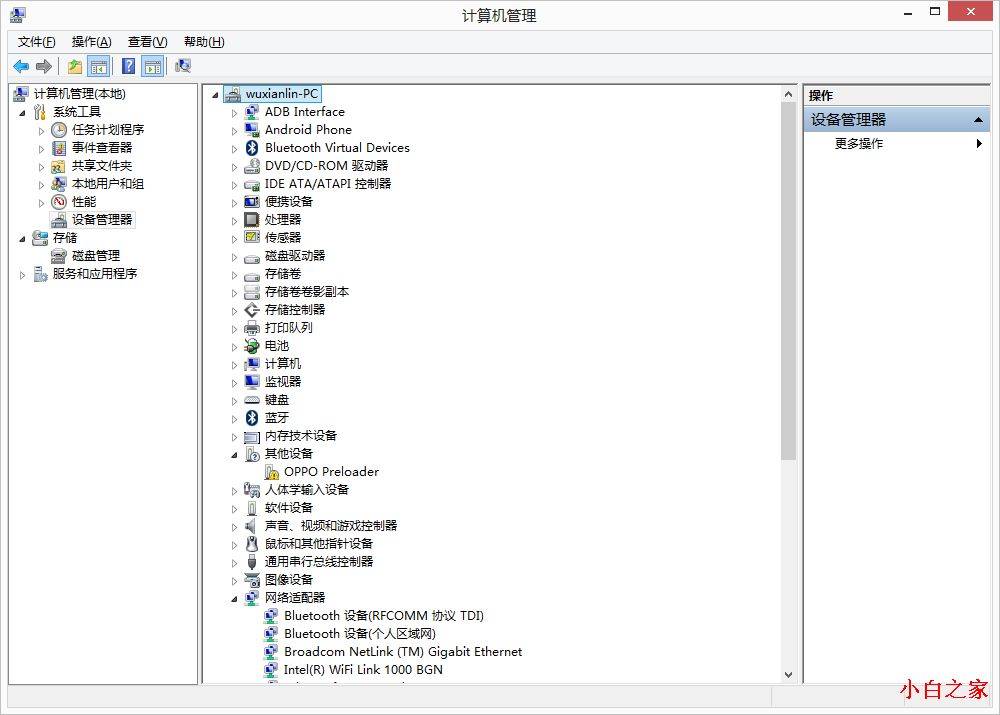Click the Up one level toolbar icon

[x=75, y=66]
